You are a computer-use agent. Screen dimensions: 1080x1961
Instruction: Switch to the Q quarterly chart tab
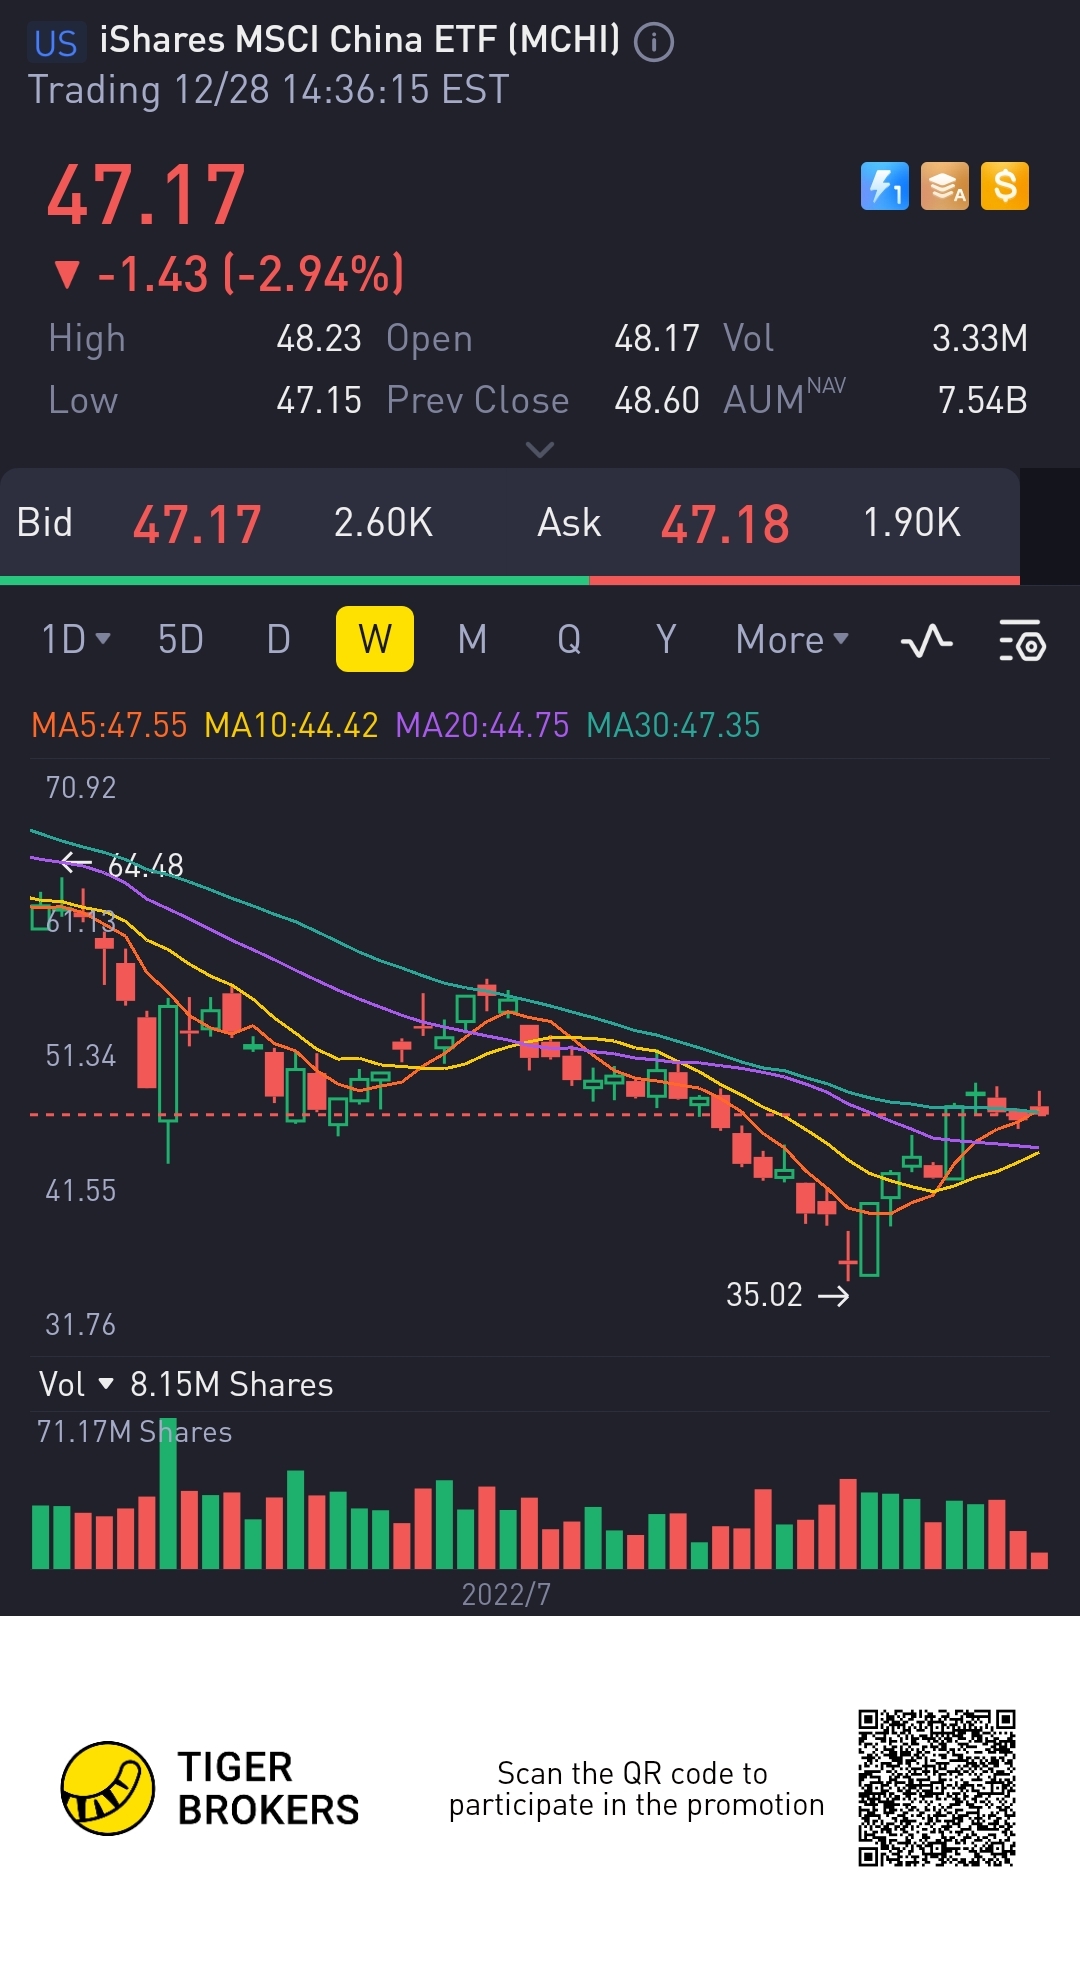[x=569, y=639]
